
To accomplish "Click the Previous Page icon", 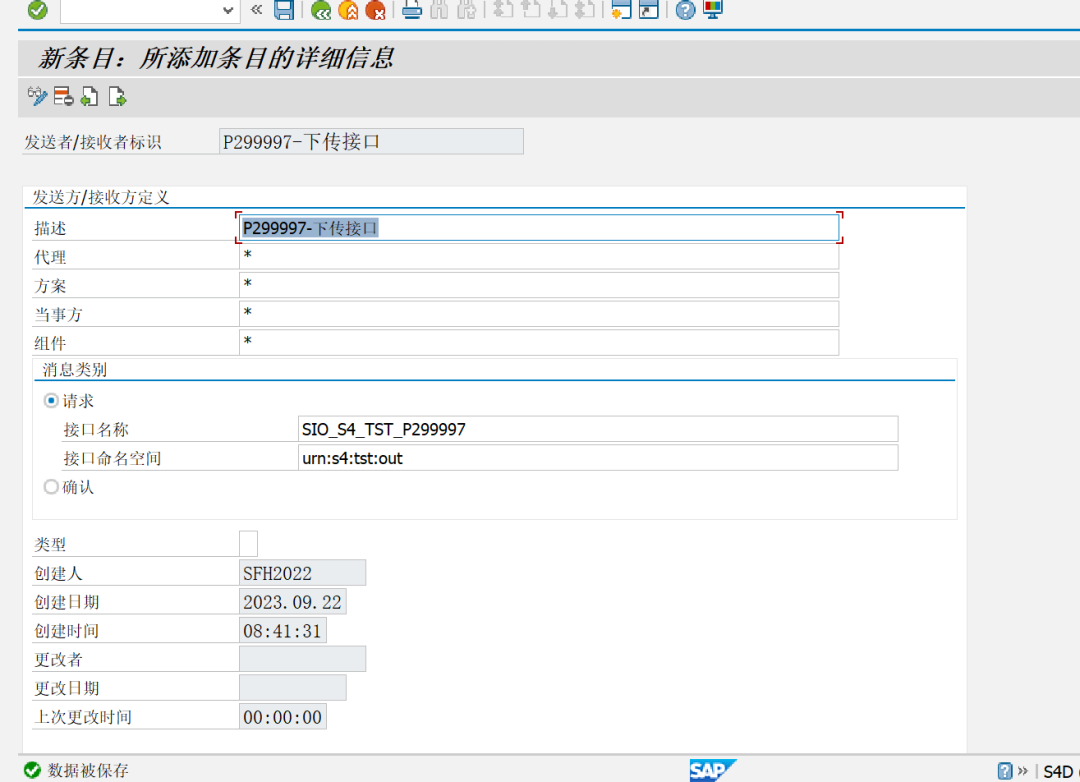I will tap(530, 10).
